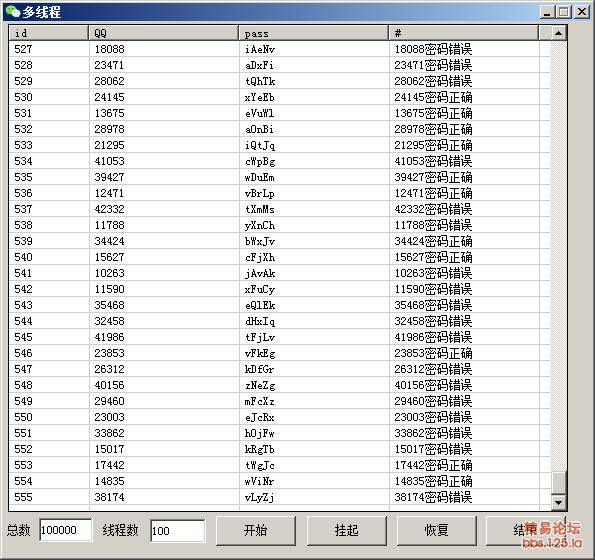Focus the 线程数 input field
Viewport: 595px width, 560px height.
[x=178, y=530]
